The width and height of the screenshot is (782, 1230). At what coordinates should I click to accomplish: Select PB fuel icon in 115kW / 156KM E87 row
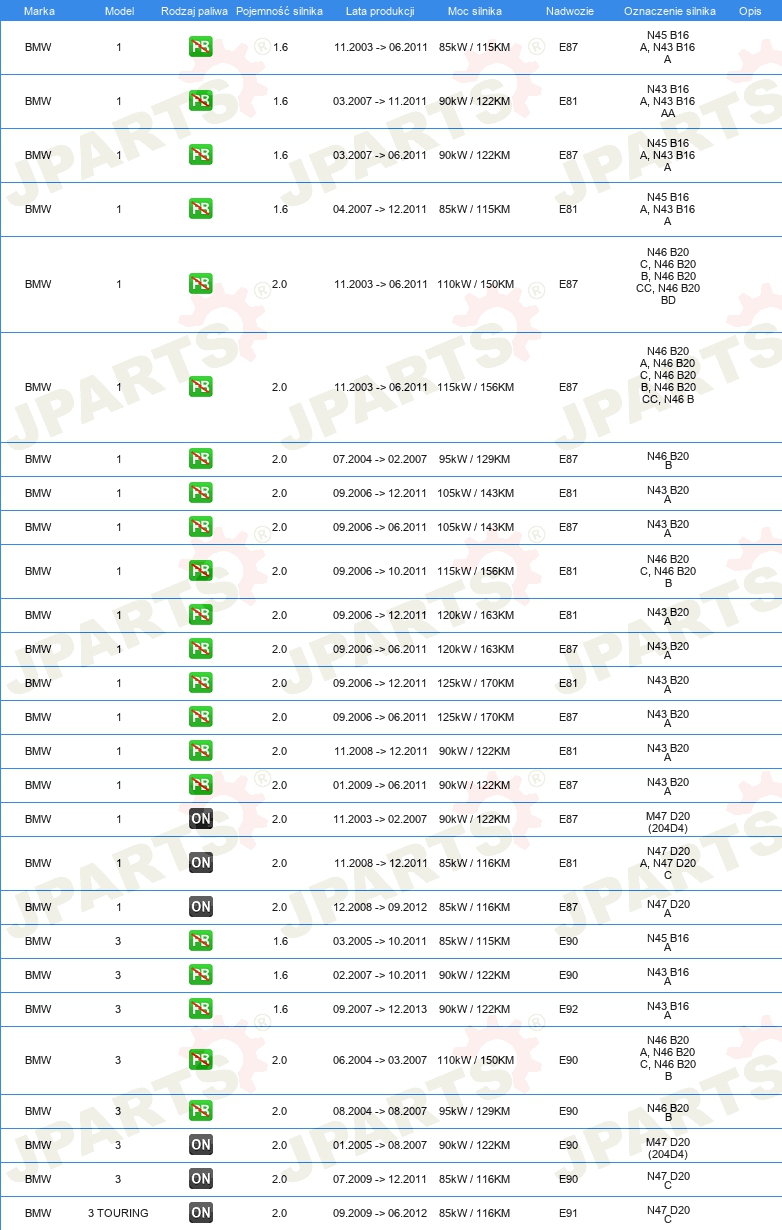coord(201,387)
